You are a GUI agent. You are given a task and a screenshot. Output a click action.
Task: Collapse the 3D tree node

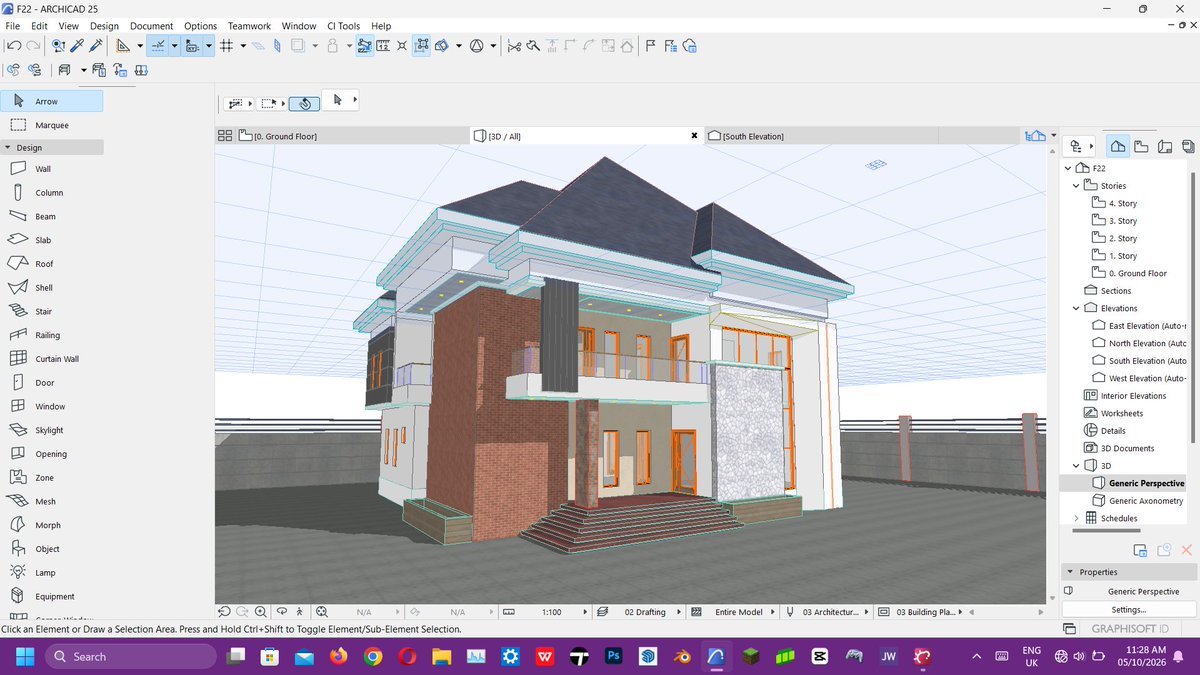tap(1076, 466)
